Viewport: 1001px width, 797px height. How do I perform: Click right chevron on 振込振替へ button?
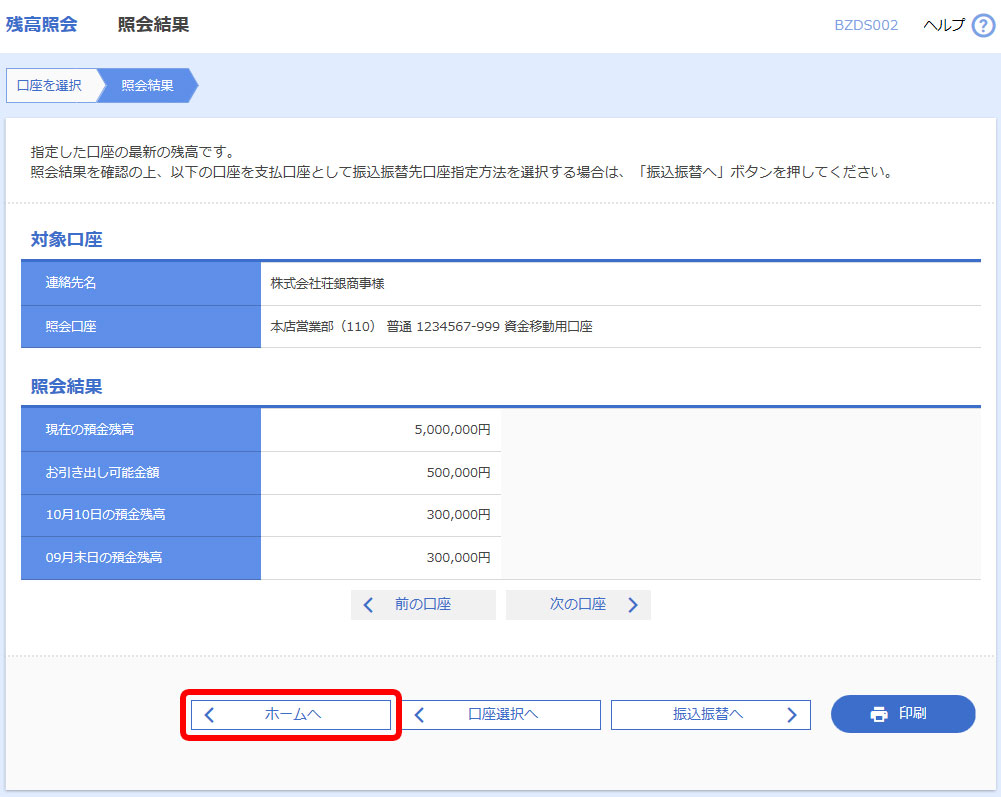[x=792, y=715]
